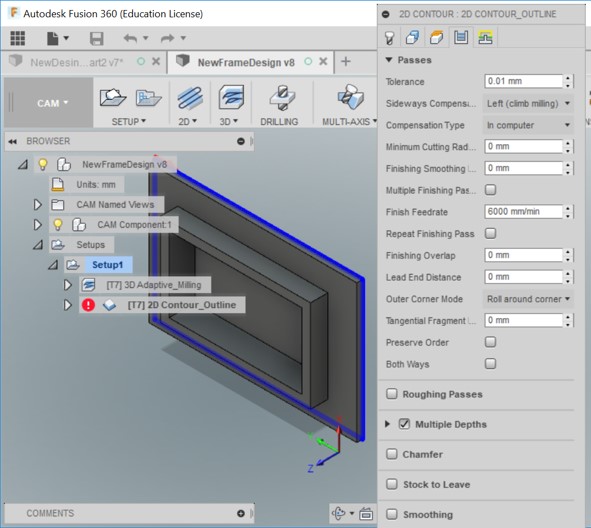Viewport: 591px width, 528px height.
Task: Open Compensation Type dropdown
Action: click(x=528, y=125)
